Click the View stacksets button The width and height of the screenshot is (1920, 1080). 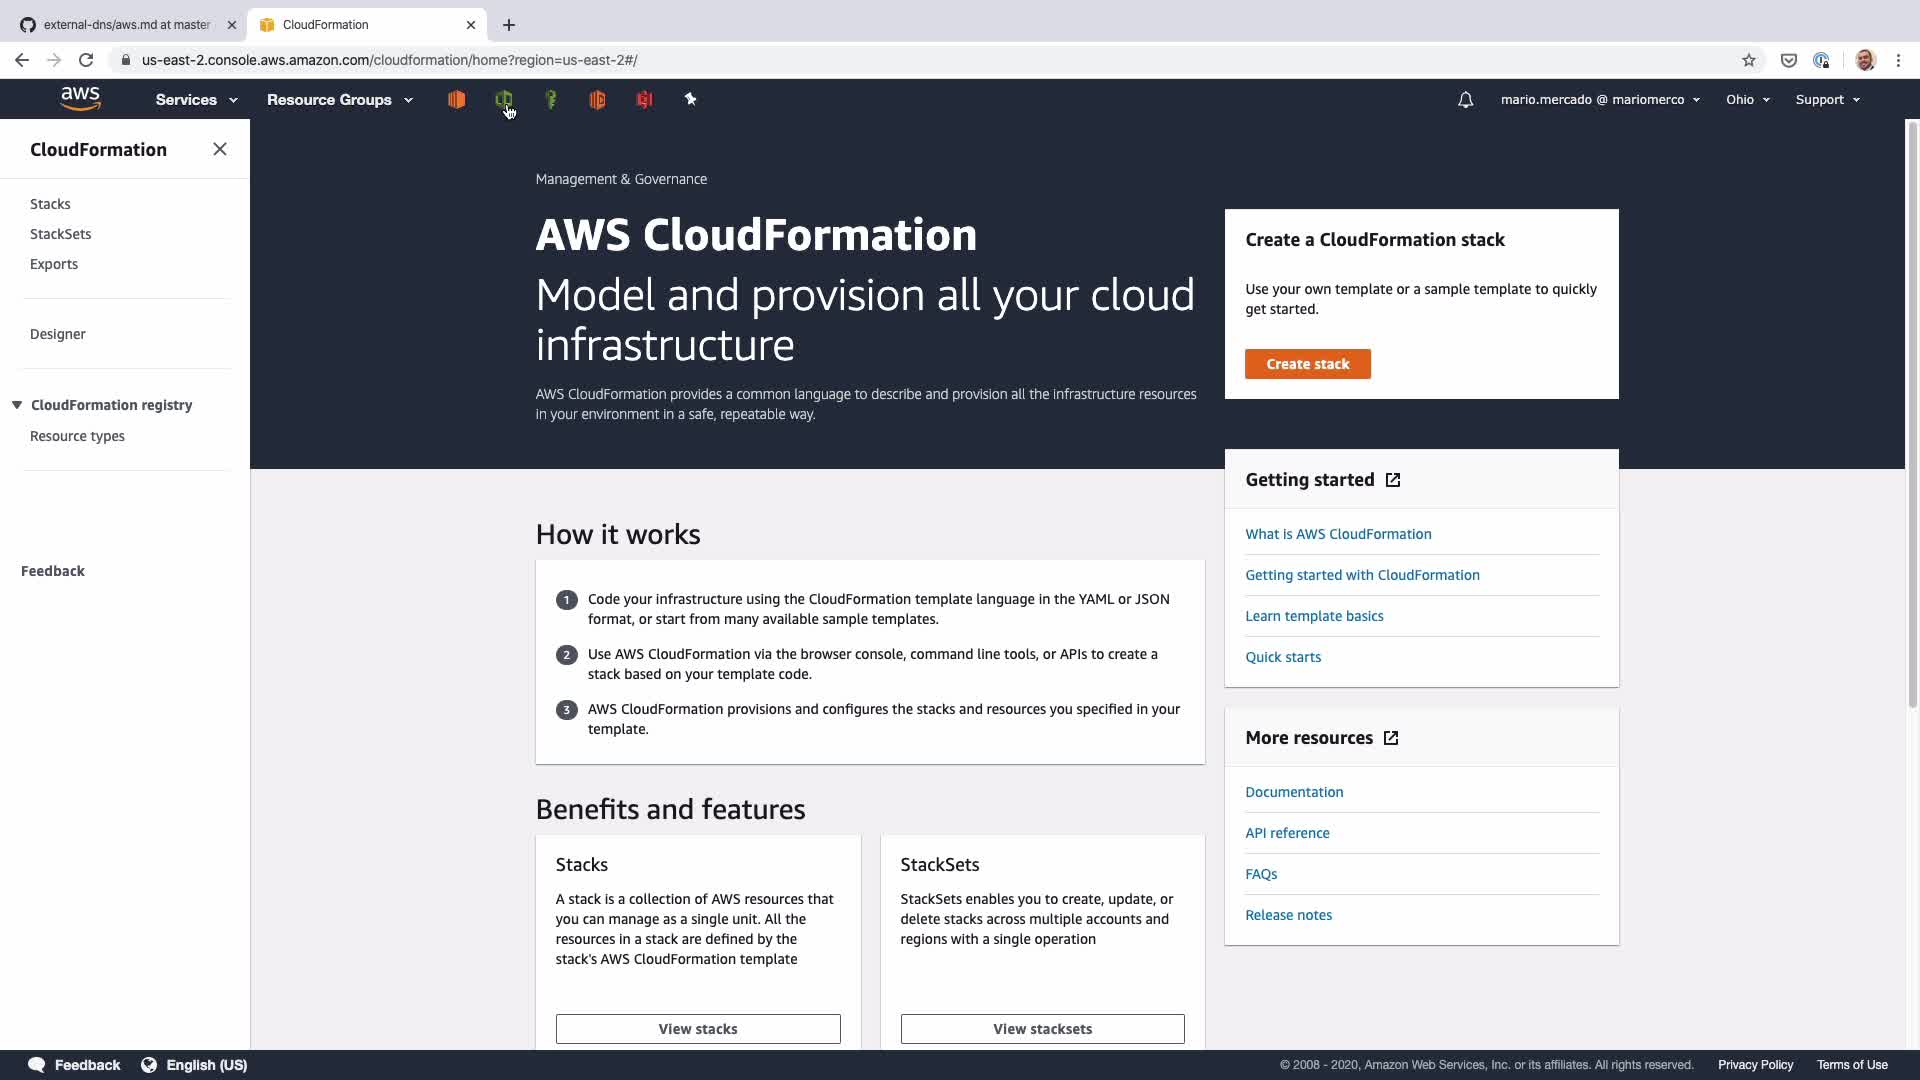[1042, 1029]
